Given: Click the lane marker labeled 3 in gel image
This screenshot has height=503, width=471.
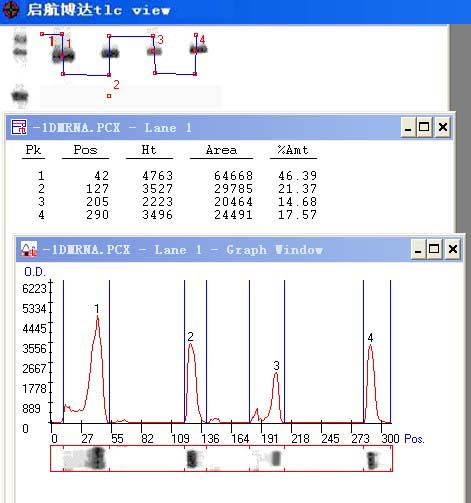Looking at the screenshot, I should click(160, 40).
